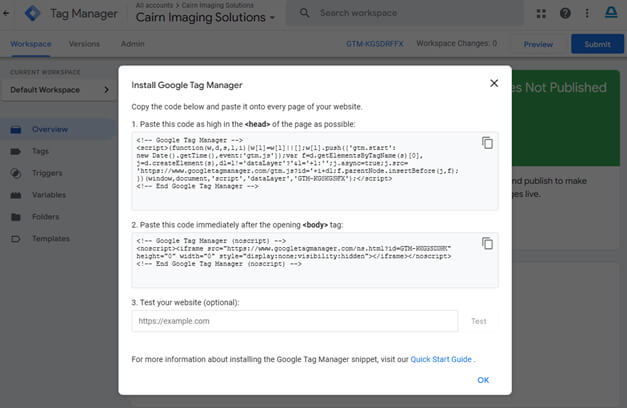This screenshot has width=627, height=408.
Task: Click the Templates sidebar icon
Action: 16,239
